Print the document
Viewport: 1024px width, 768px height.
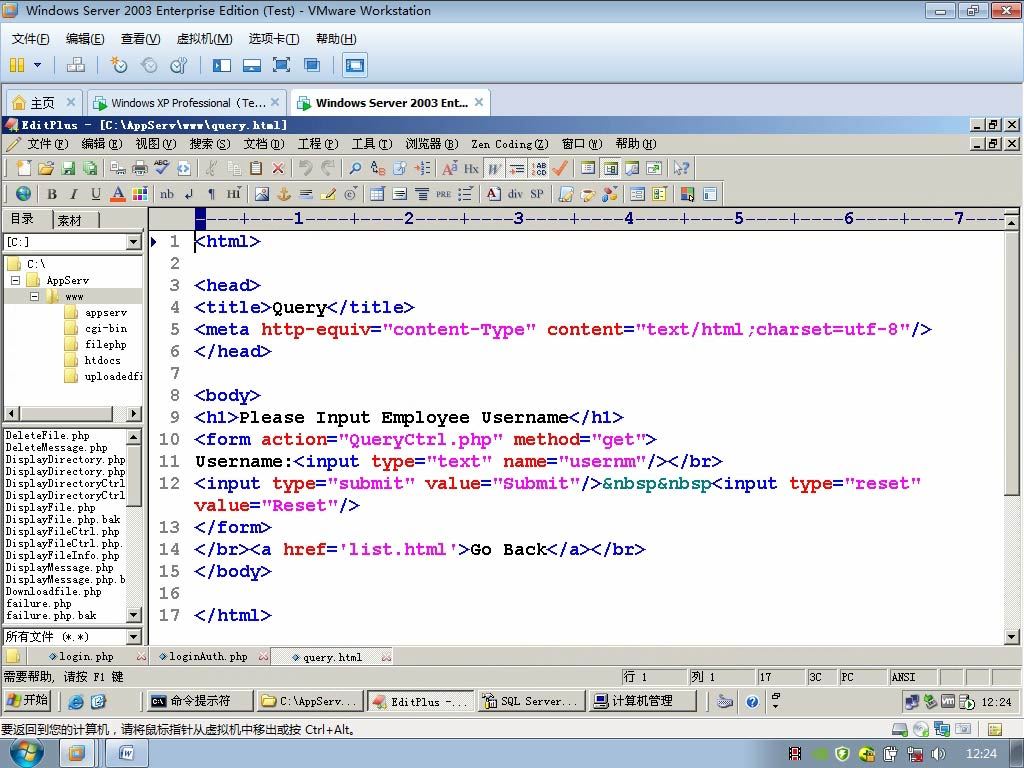click(x=140, y=168)
